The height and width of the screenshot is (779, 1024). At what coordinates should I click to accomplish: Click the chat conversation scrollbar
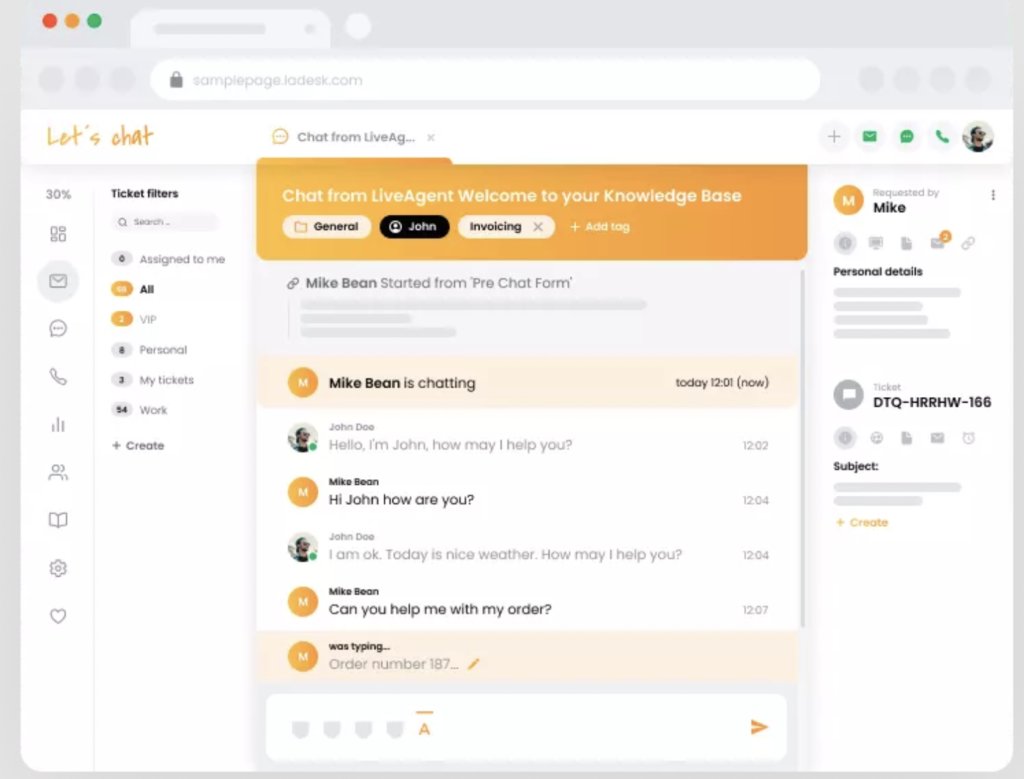click(x=802, y=447)
